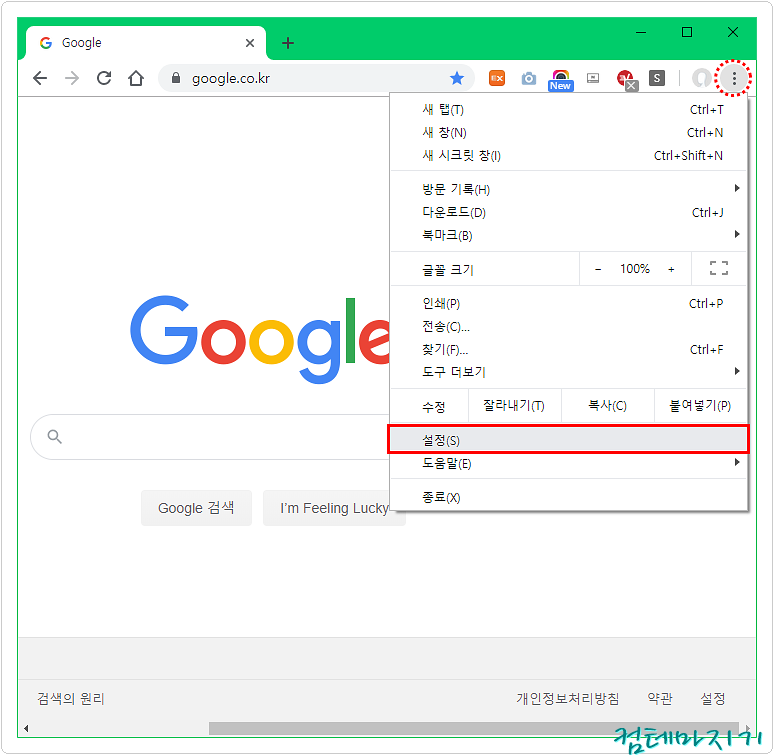Open the rainbow New extension icon
Viewport: 774px width, 755px height.
click(560, 80)
